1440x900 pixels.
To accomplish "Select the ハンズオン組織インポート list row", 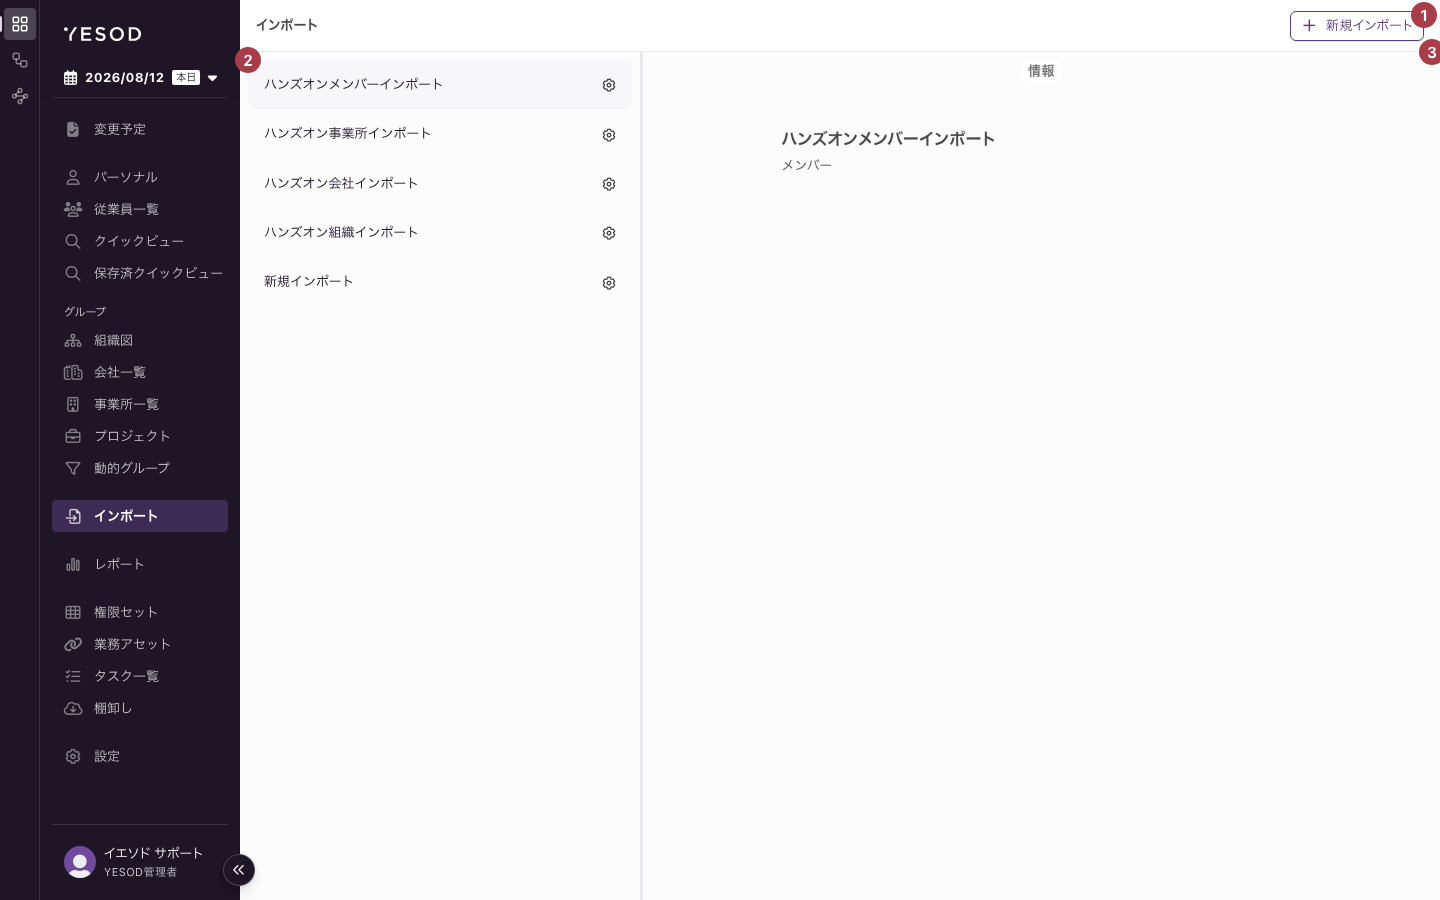I will coord(440,233).
